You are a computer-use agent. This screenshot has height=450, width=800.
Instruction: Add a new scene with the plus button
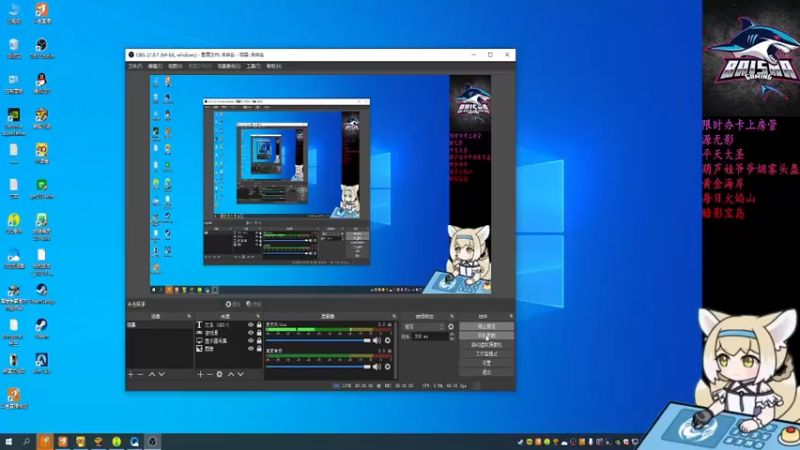tap(131, 374)
